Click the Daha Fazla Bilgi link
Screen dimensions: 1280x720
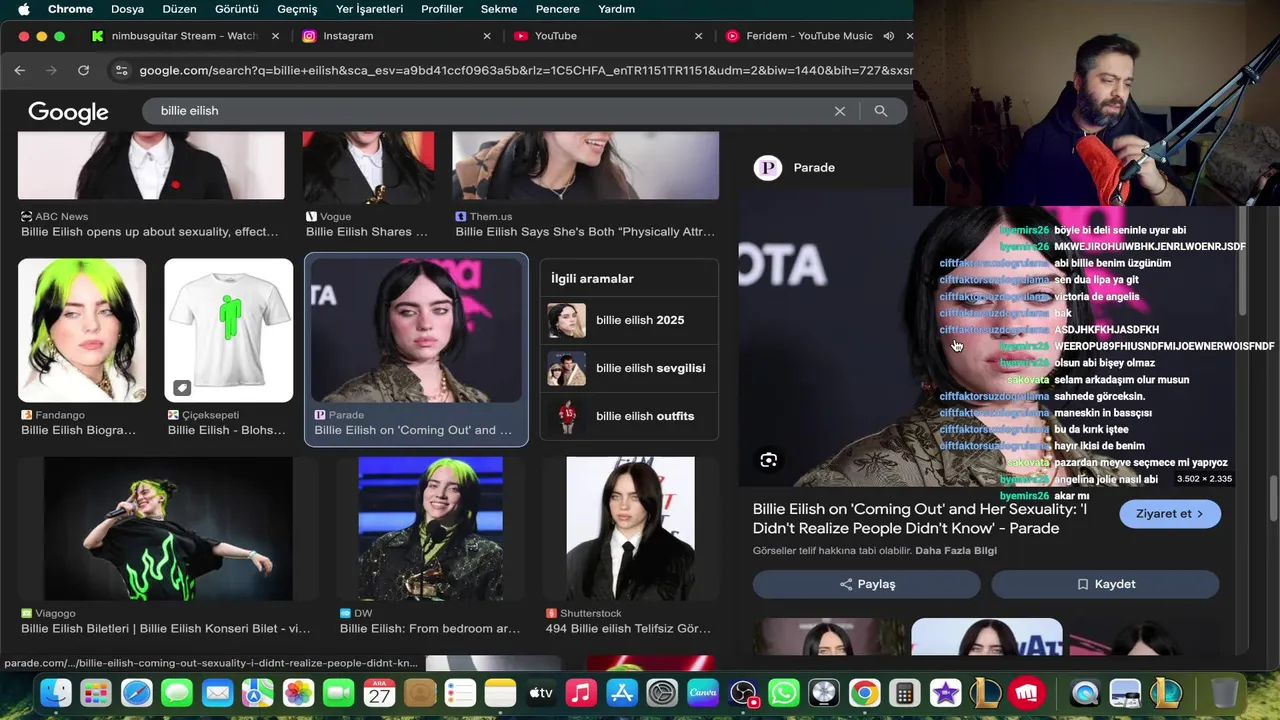click(x=956, y=551)
